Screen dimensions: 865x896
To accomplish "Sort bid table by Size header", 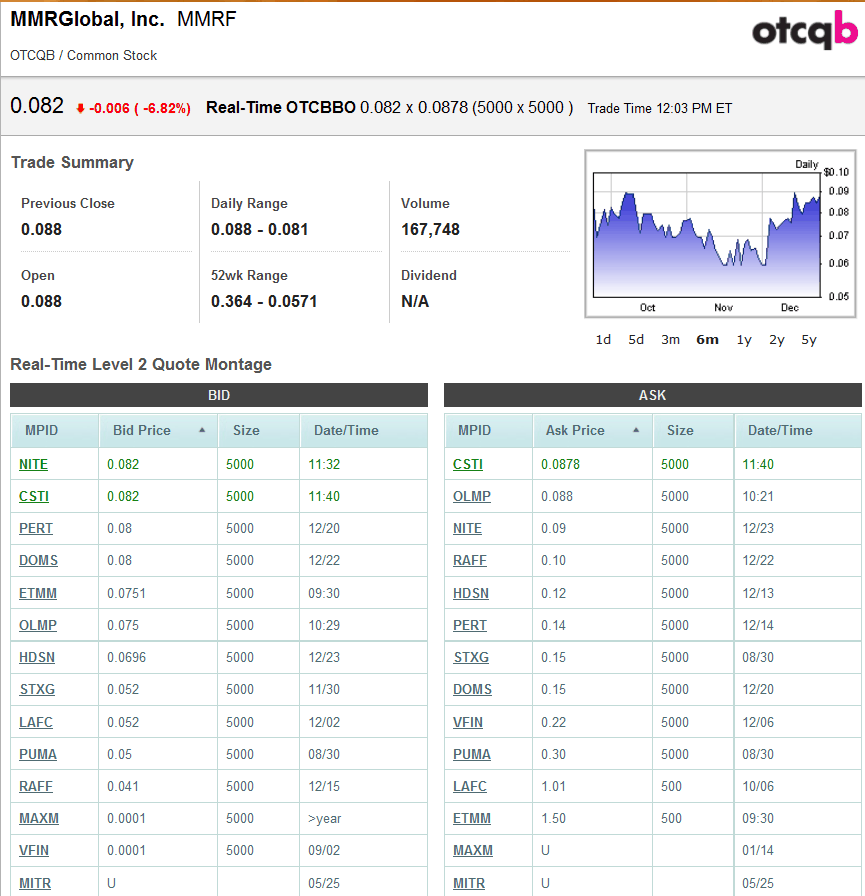I will (246, 430).
